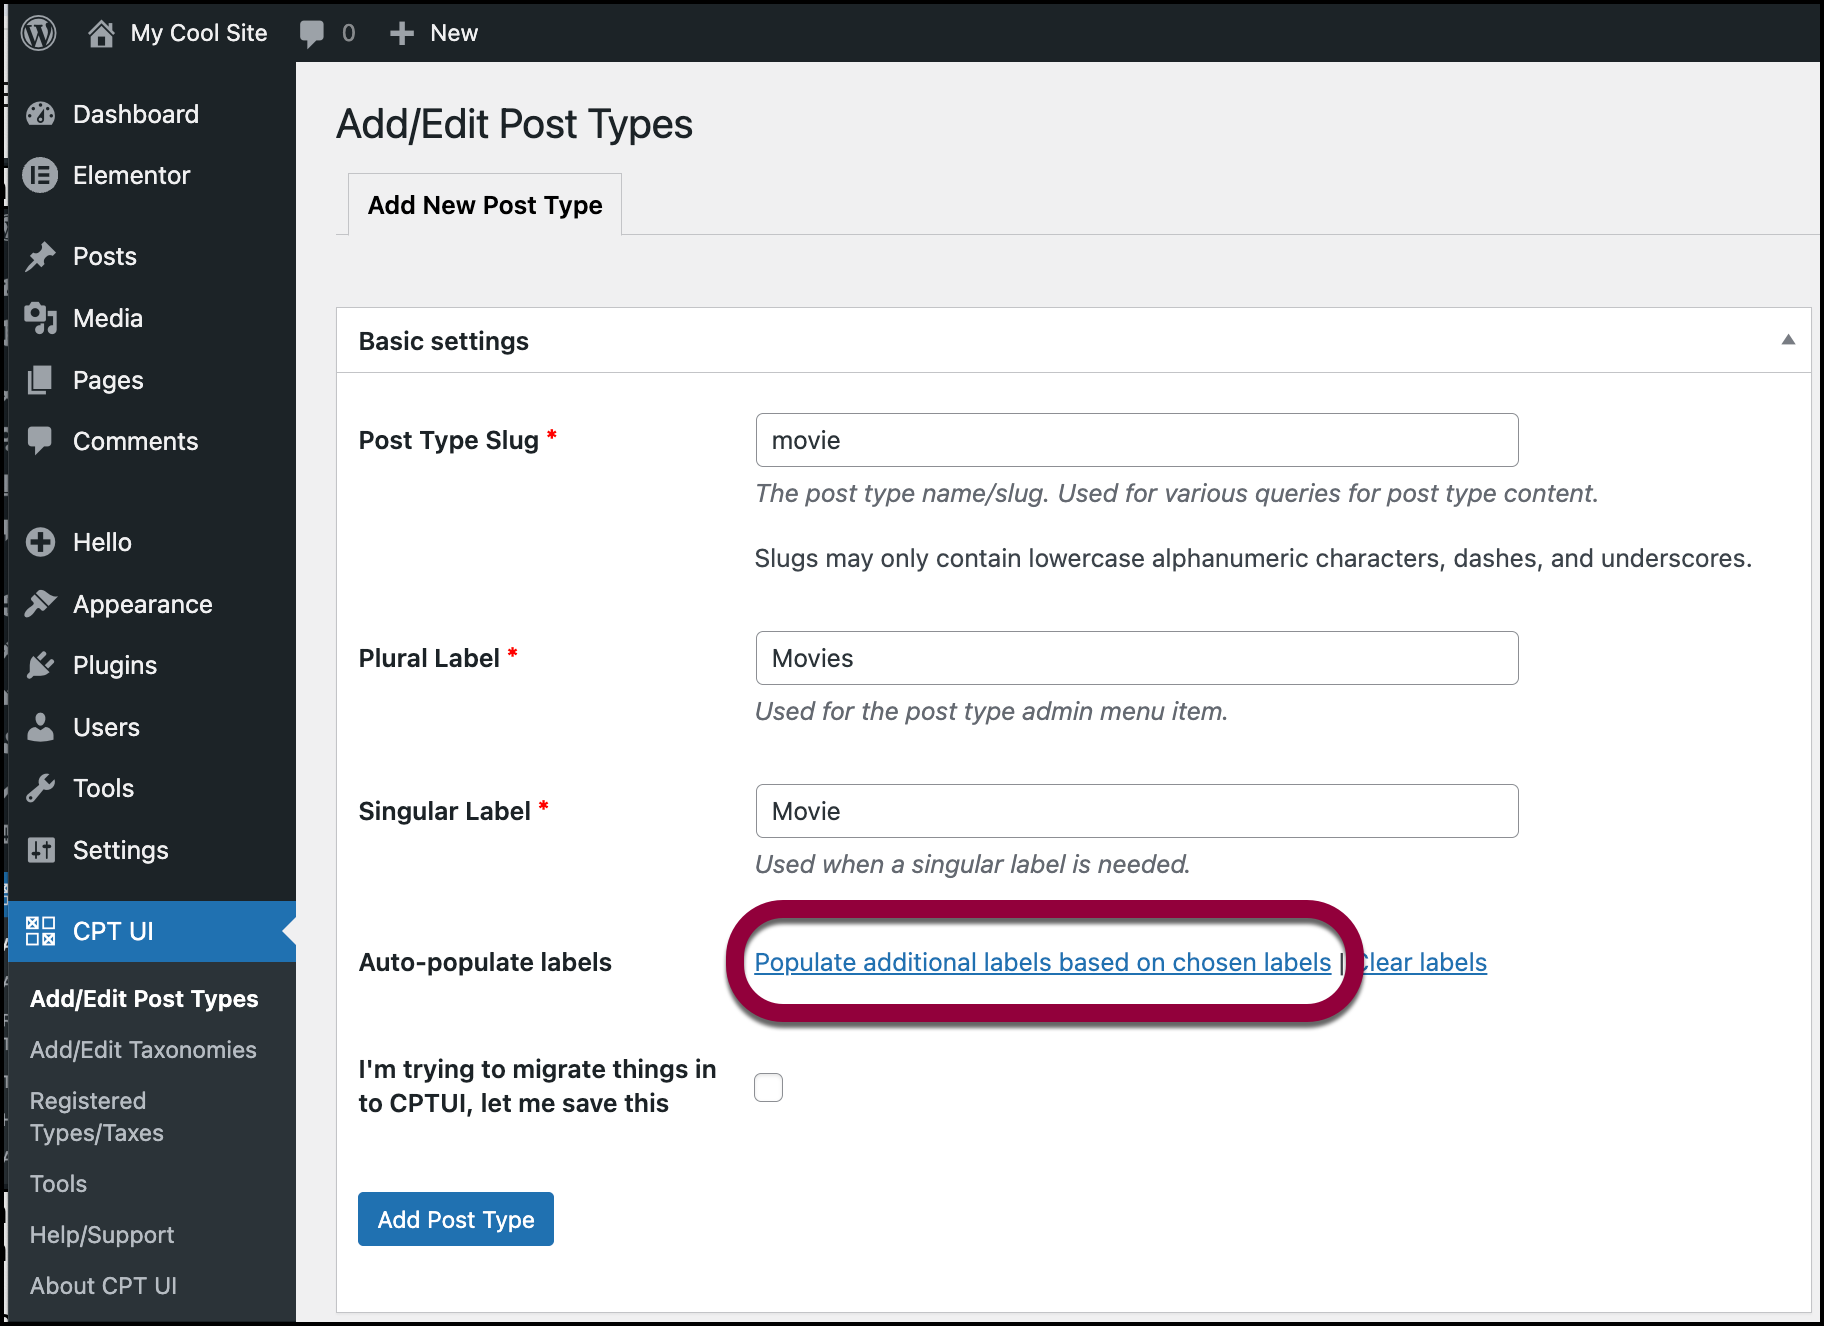Image resolution: width=1824 pixels, height=1326 pixels.
Task: Click the home icon beside My Cool Site
Action: click(x=101, y=34)
